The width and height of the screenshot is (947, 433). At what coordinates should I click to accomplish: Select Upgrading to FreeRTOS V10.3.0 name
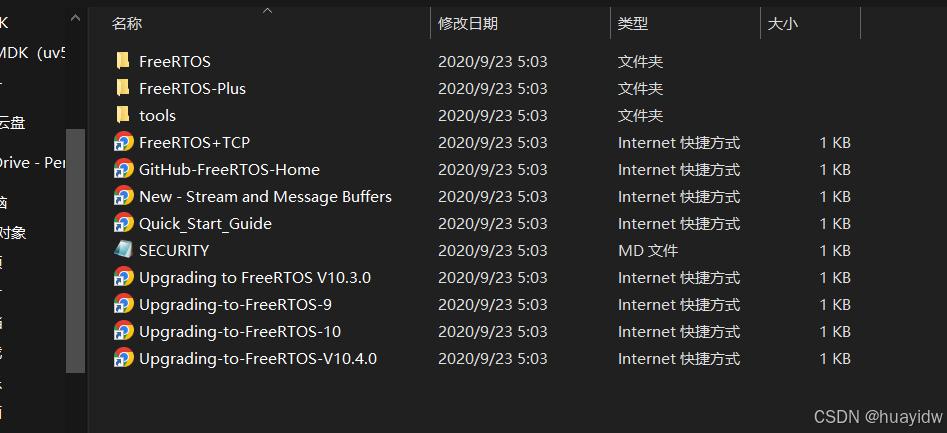(255, 278)
